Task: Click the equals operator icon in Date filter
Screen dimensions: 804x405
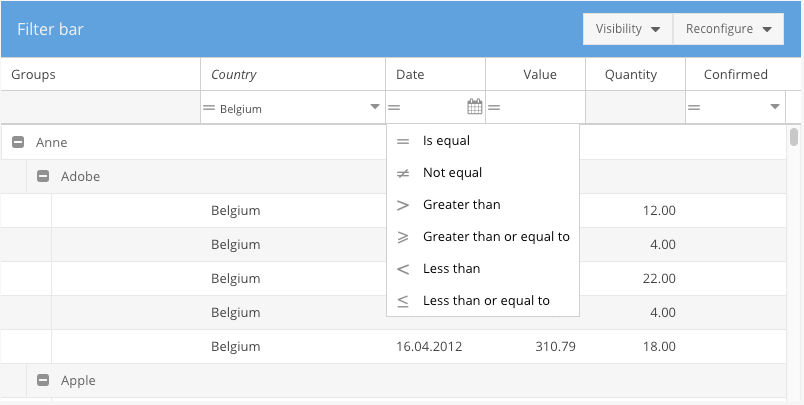Action: tap(394, 108)
